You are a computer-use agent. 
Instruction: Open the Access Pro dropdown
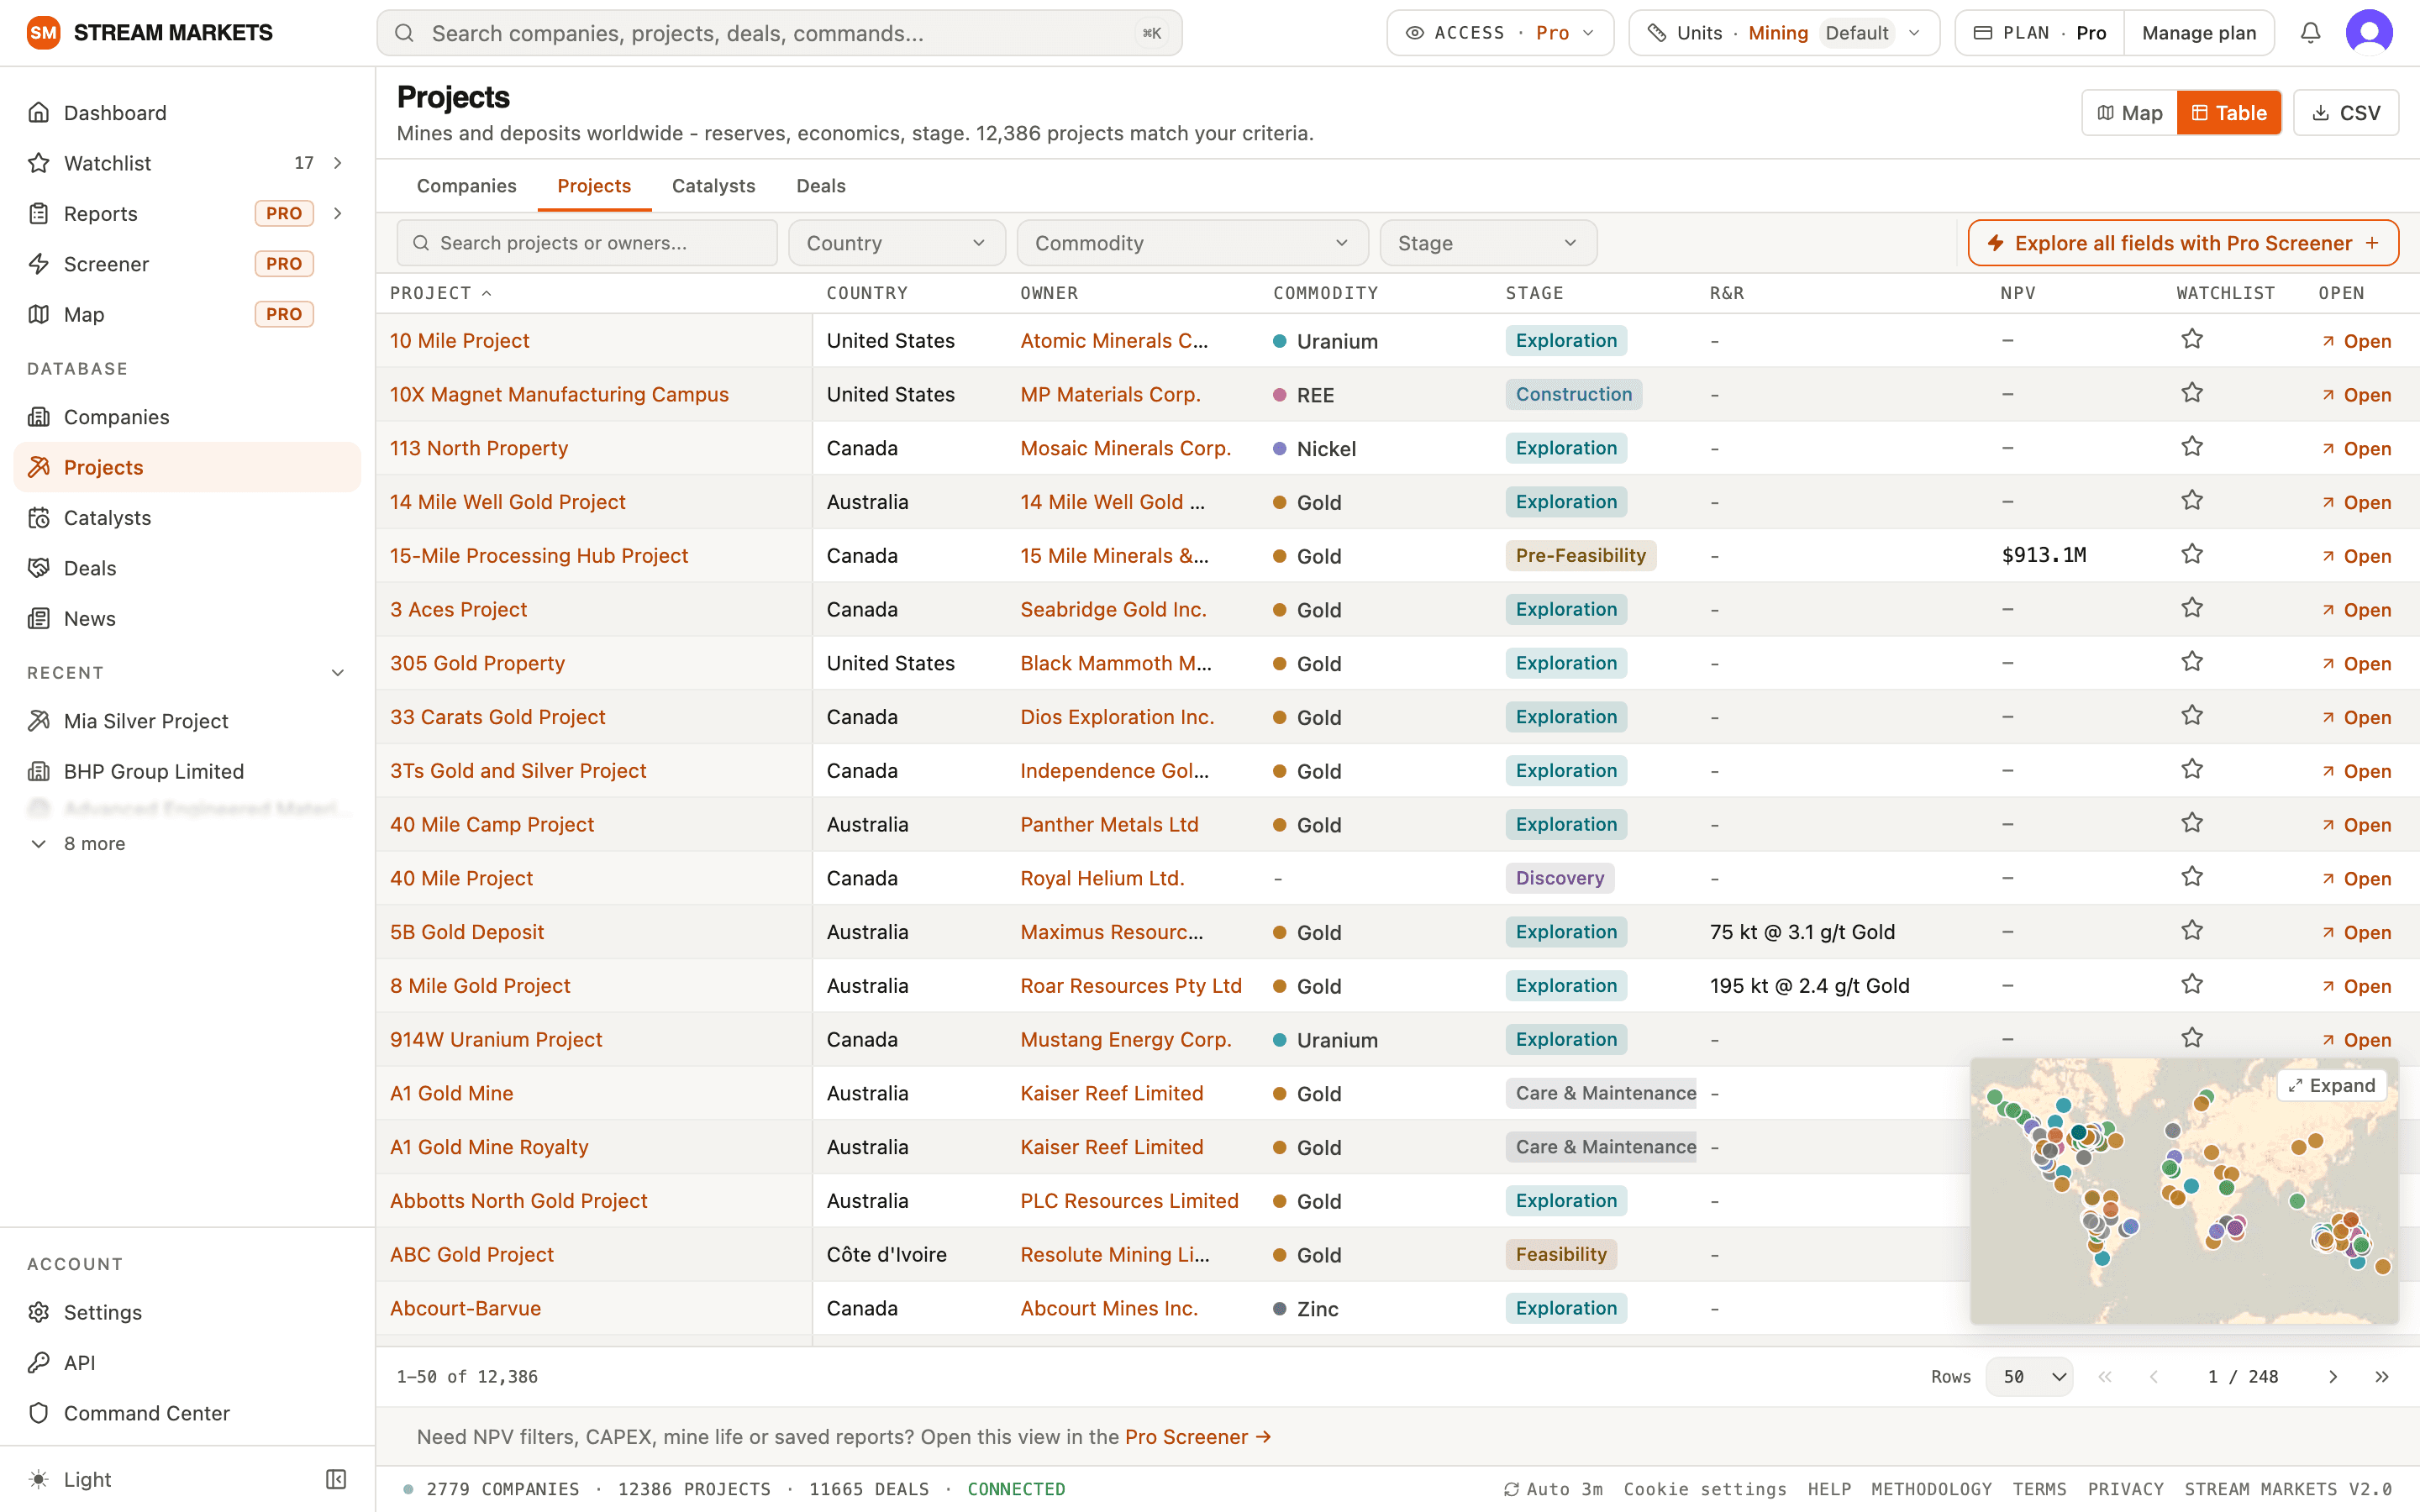(1500, 33)
